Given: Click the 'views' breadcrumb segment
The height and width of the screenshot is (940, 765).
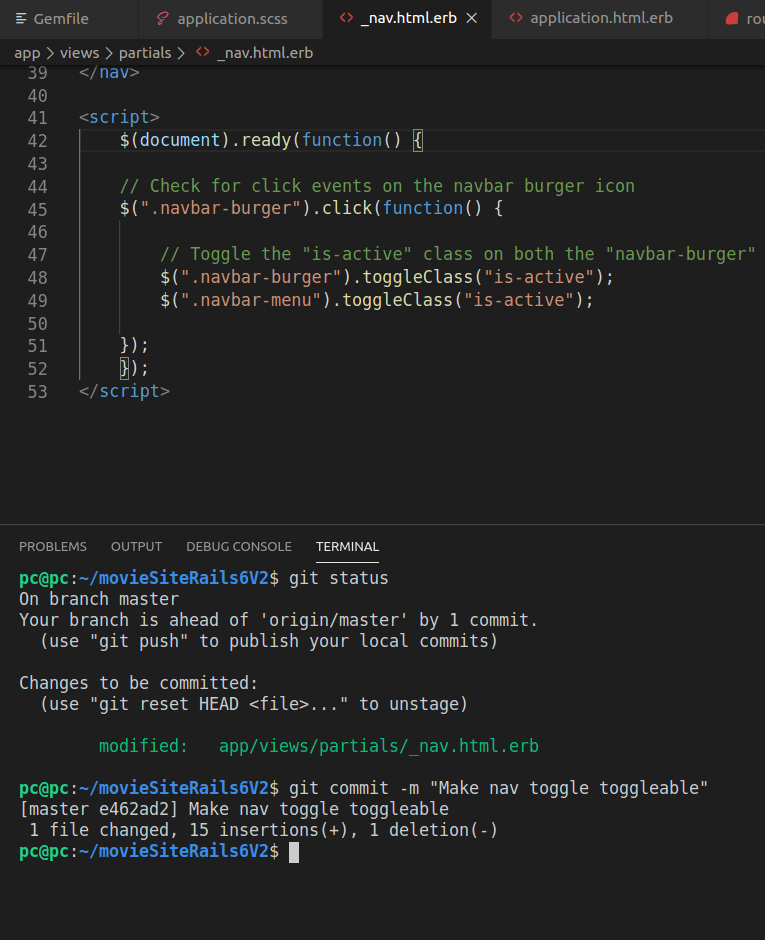Looking at the screenshot, I should pyautogui.click(x=79, y=53).
